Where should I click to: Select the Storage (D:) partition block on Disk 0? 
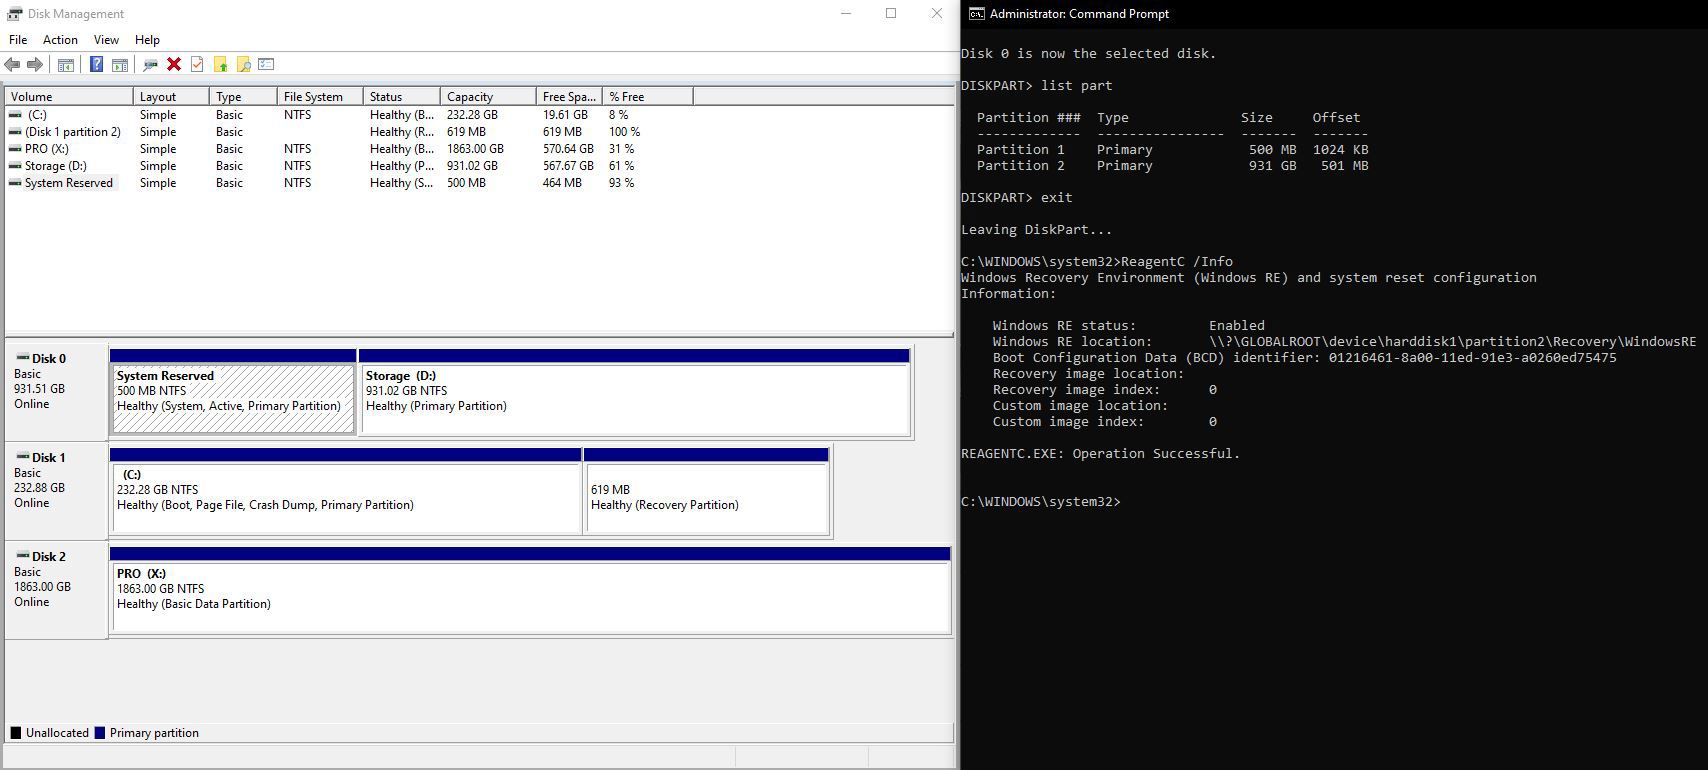coord(635,392)
